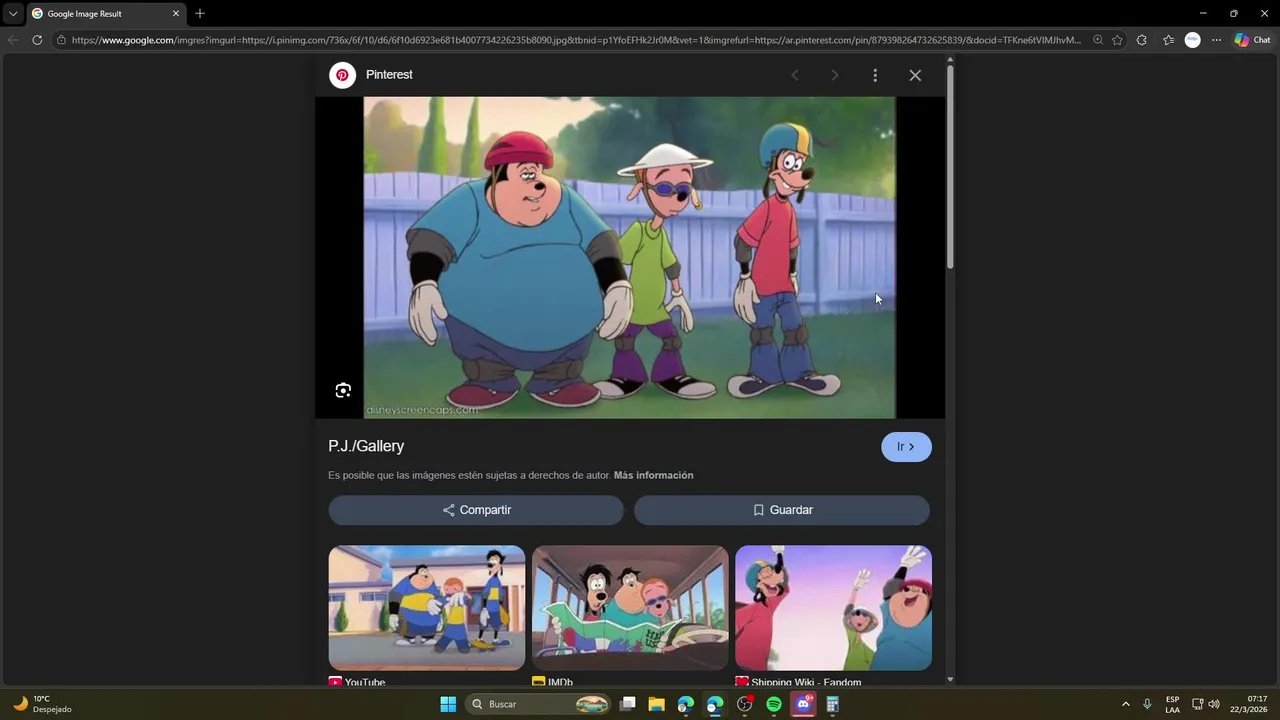Click the taskbar Buscar search box

540,704
